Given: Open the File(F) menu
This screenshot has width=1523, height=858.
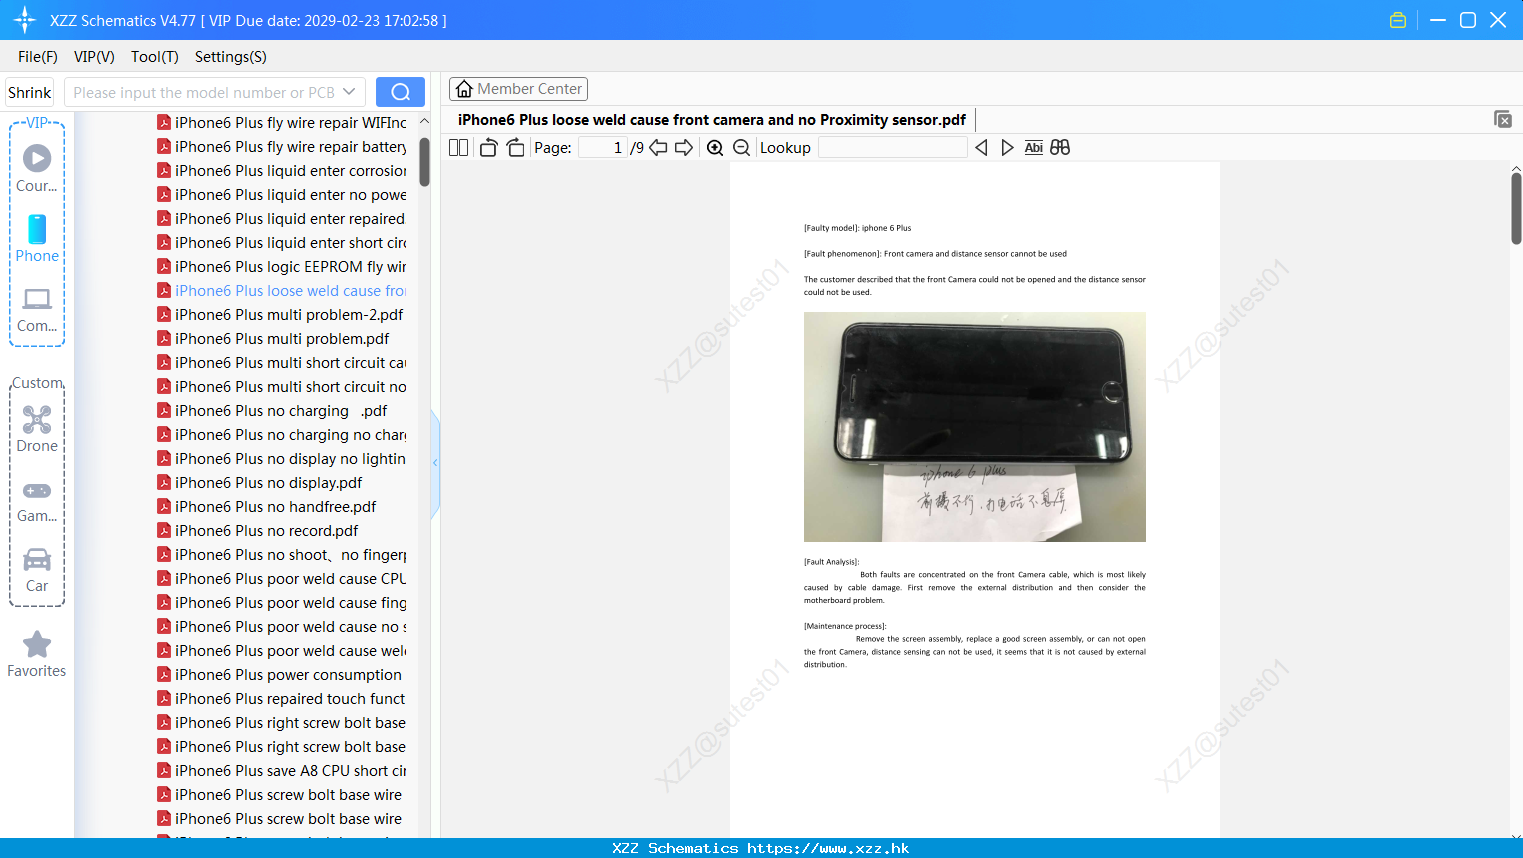Looking at the screenshot, I should tap(38, 57).
